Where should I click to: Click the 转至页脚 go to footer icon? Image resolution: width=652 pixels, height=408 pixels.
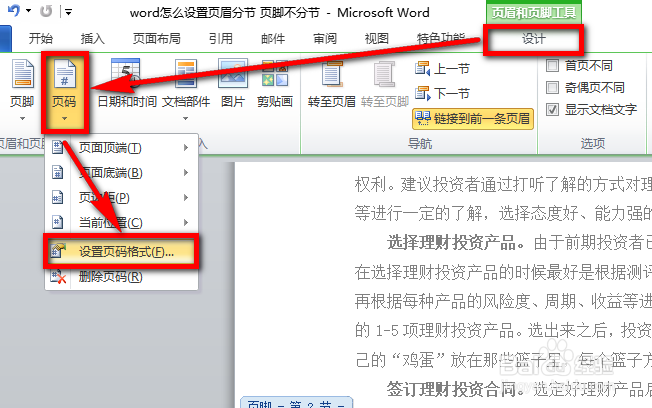pyautogui.click(x=384, y=74)
